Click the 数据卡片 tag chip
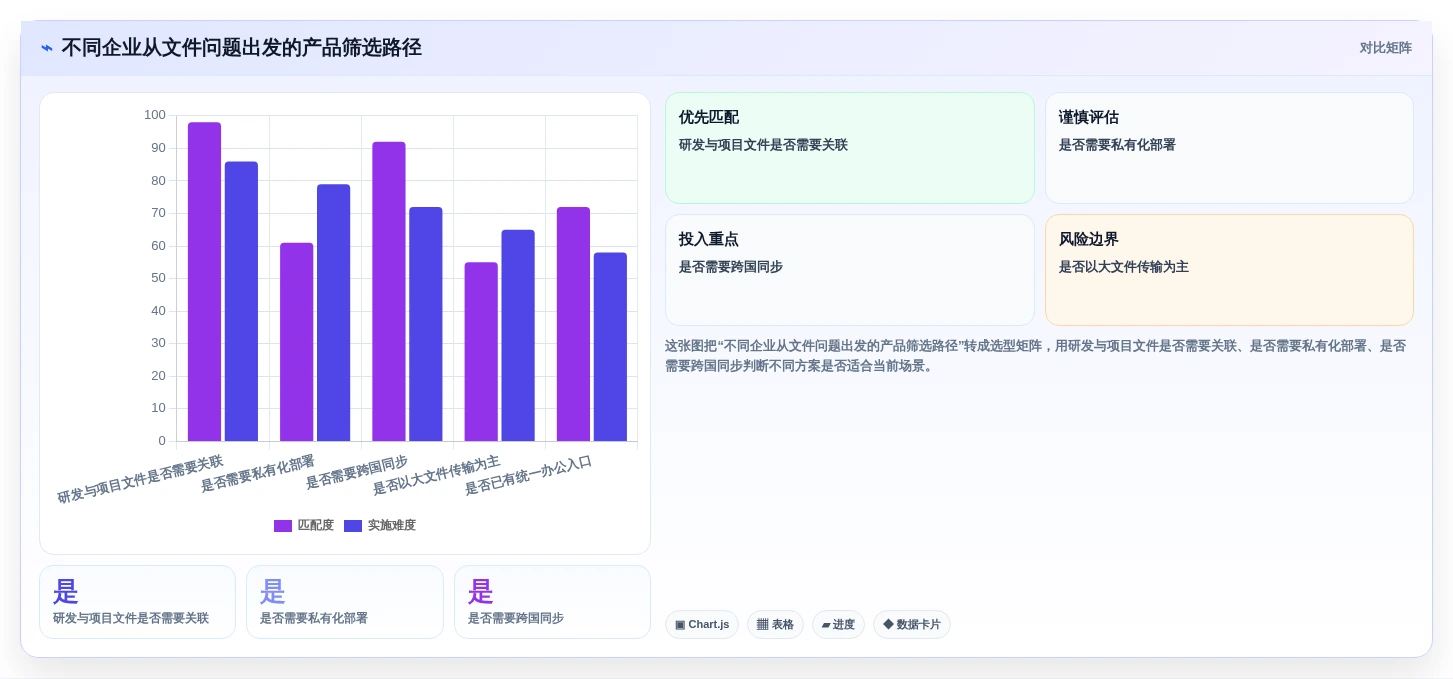The image size is (1453, 679). (911, 625)
